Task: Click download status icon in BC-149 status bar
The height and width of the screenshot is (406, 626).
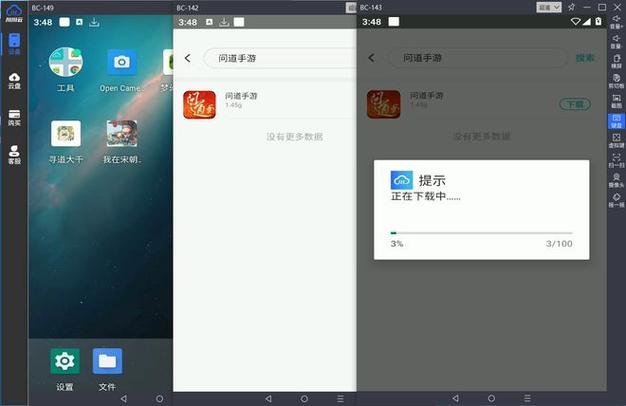Action: [x=94, y=22]
